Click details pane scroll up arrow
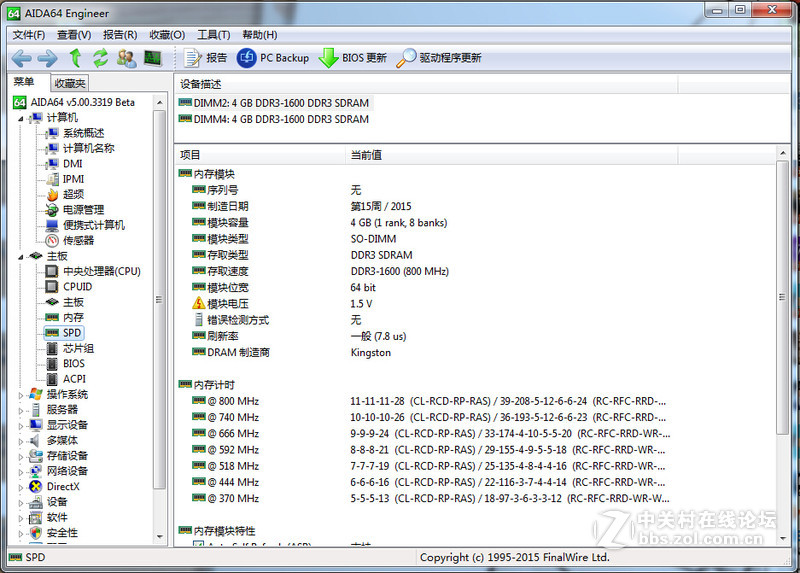The height and width of the screenshot is (573, 800). (x=783, y=153)
